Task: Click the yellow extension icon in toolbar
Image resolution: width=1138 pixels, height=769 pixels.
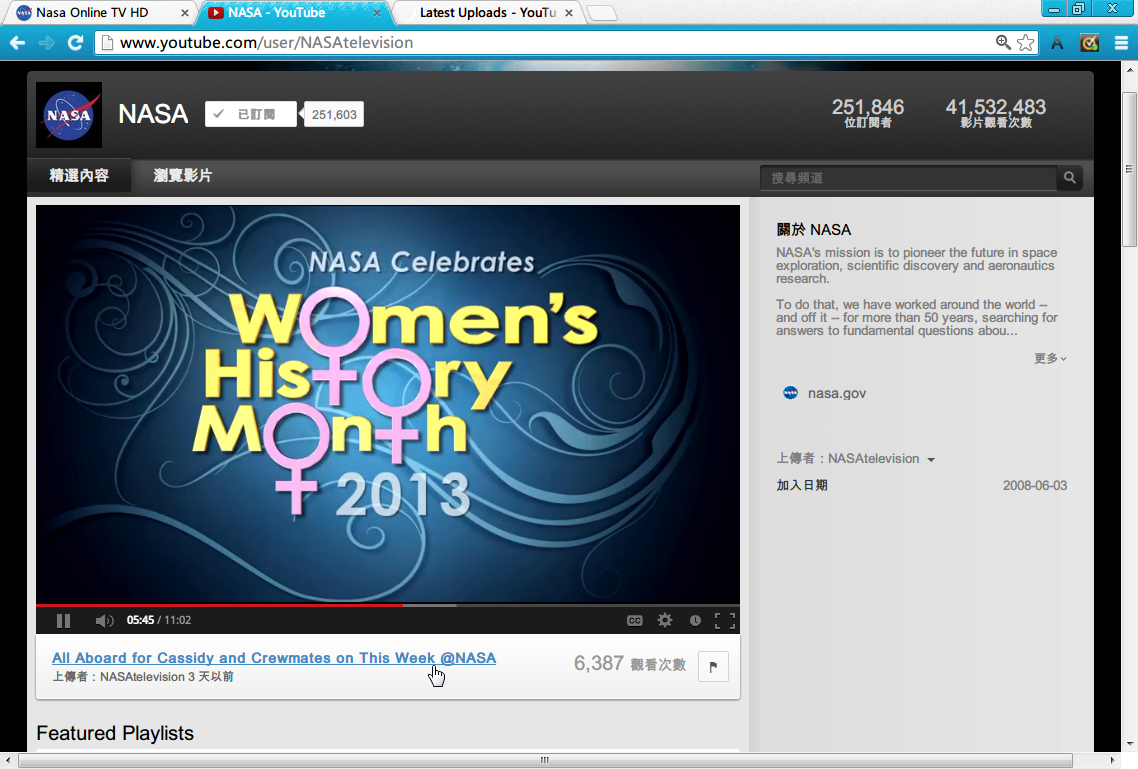Action: (1089, 43)
